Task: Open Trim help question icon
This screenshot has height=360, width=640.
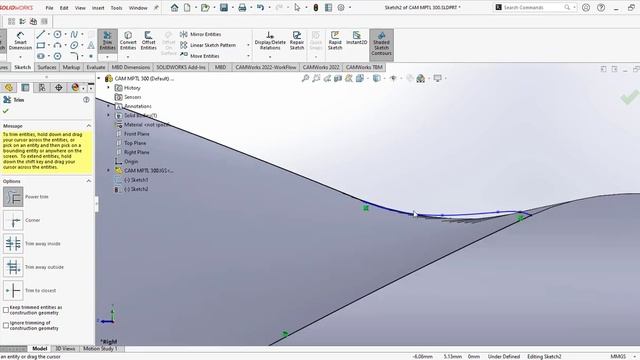Action: pos(86,100)
